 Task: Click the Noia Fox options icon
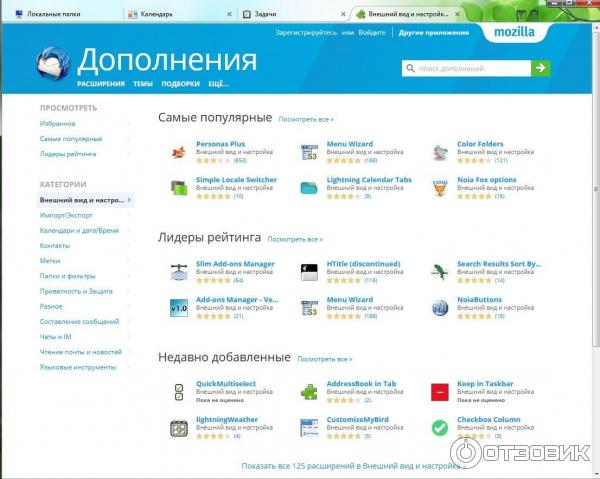coord(440,188)
